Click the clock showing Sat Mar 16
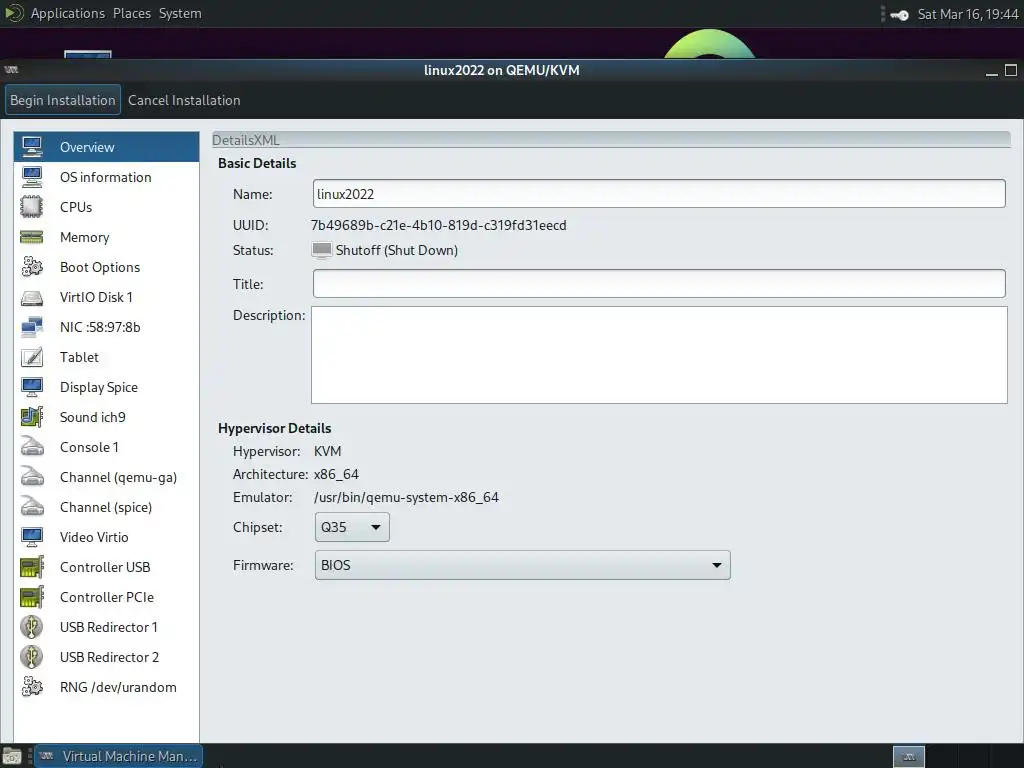This screenshot has height=768, width=1024. [x=968, y=14]
